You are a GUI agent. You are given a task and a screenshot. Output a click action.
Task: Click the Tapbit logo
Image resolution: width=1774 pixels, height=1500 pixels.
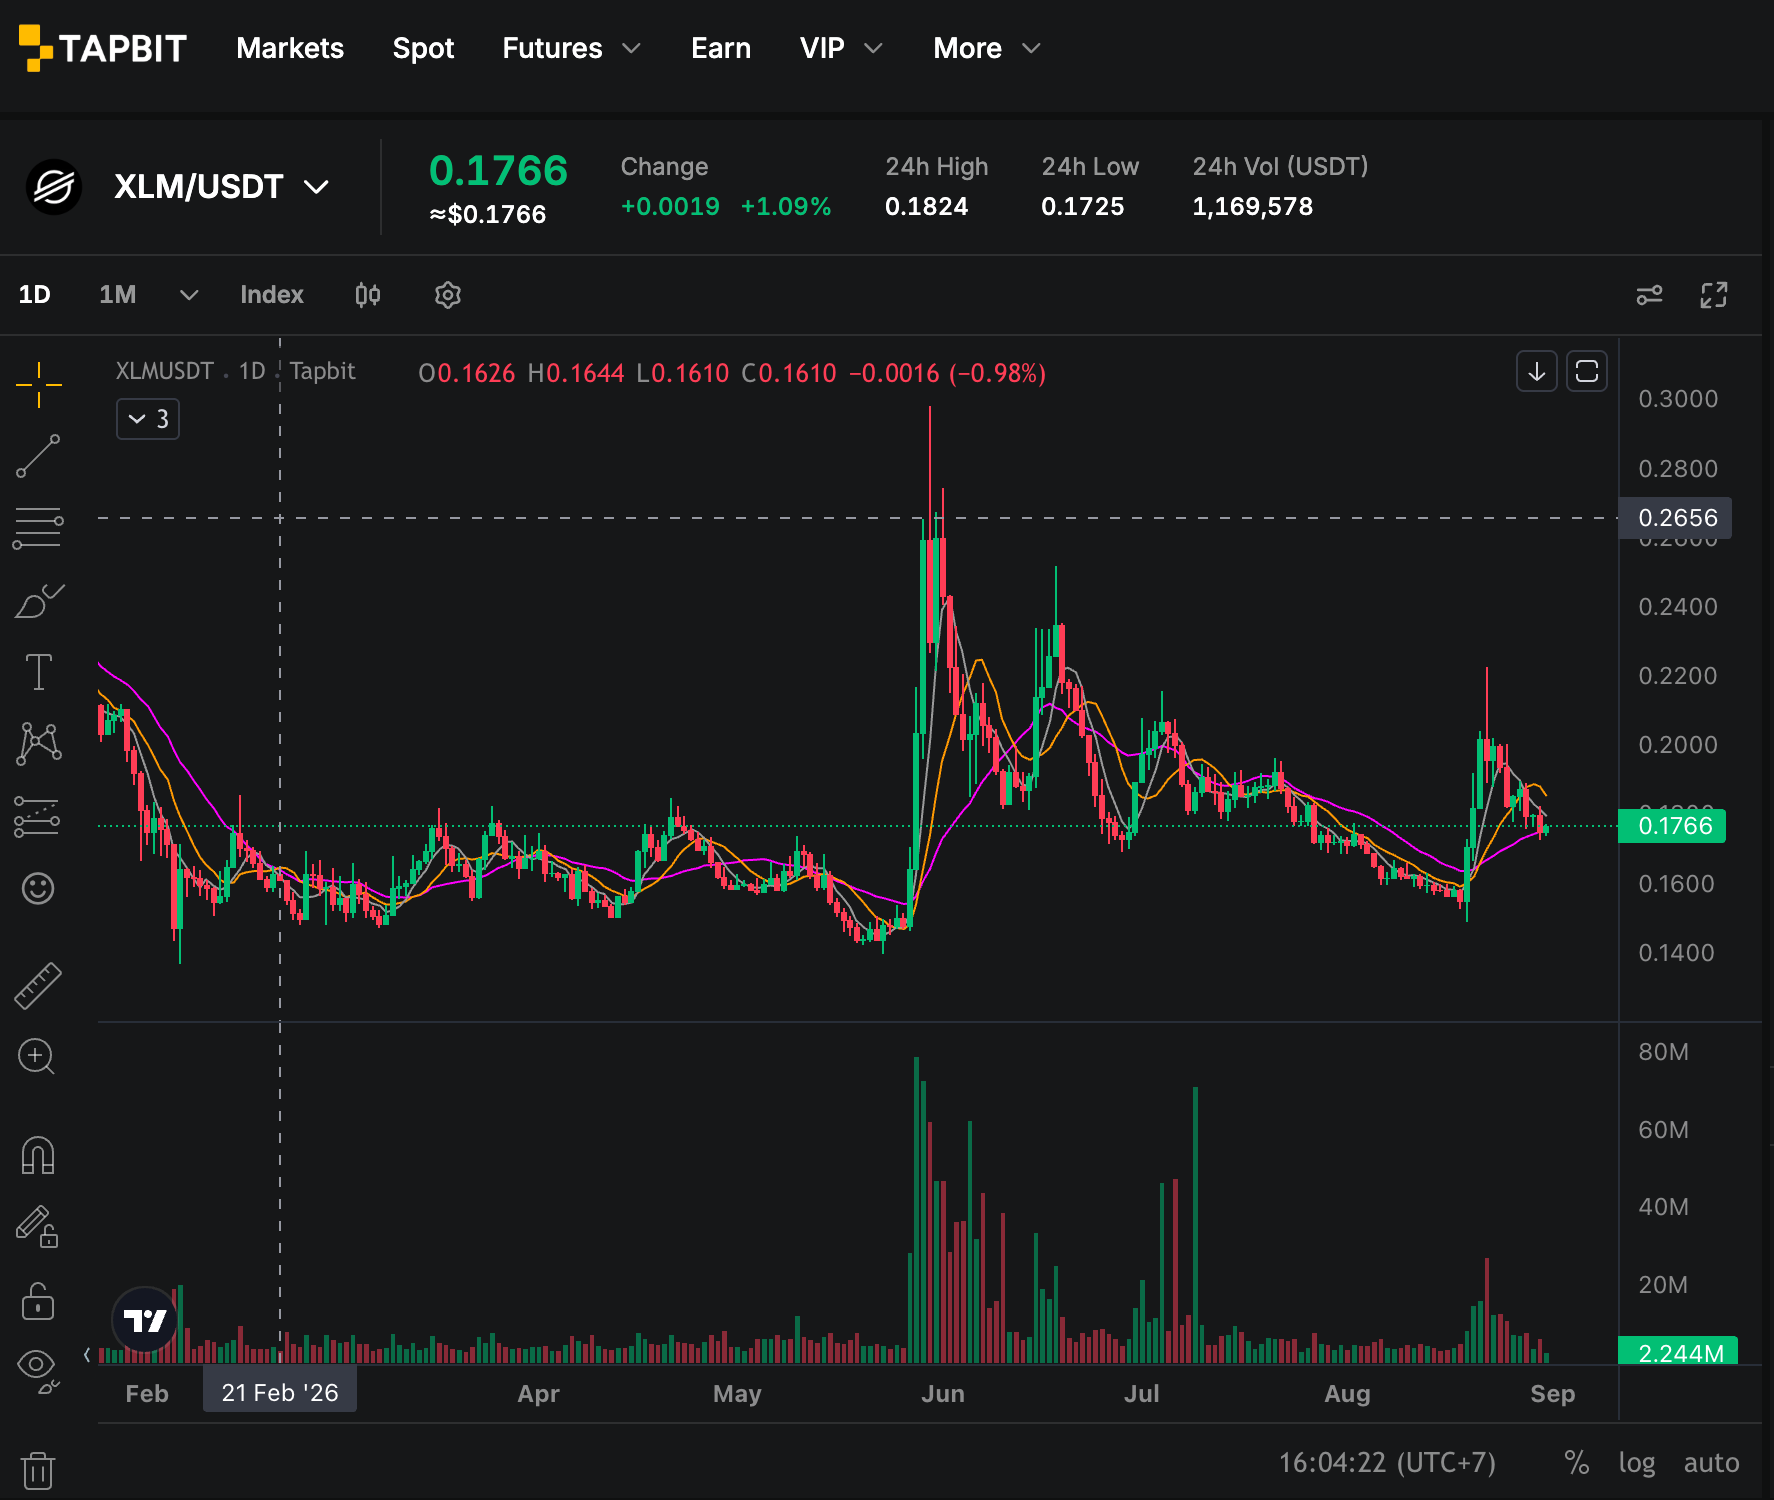pyautogui.click(x=103, y=48)
